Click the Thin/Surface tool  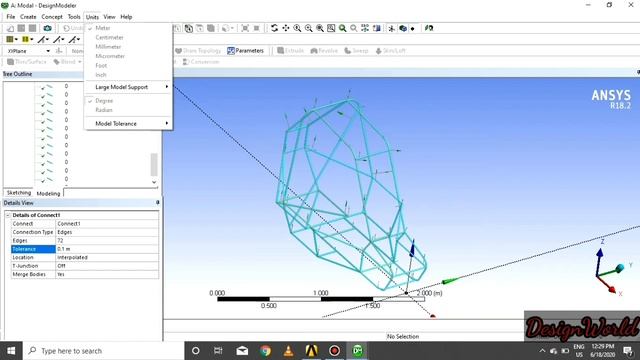tap(27, 62)
